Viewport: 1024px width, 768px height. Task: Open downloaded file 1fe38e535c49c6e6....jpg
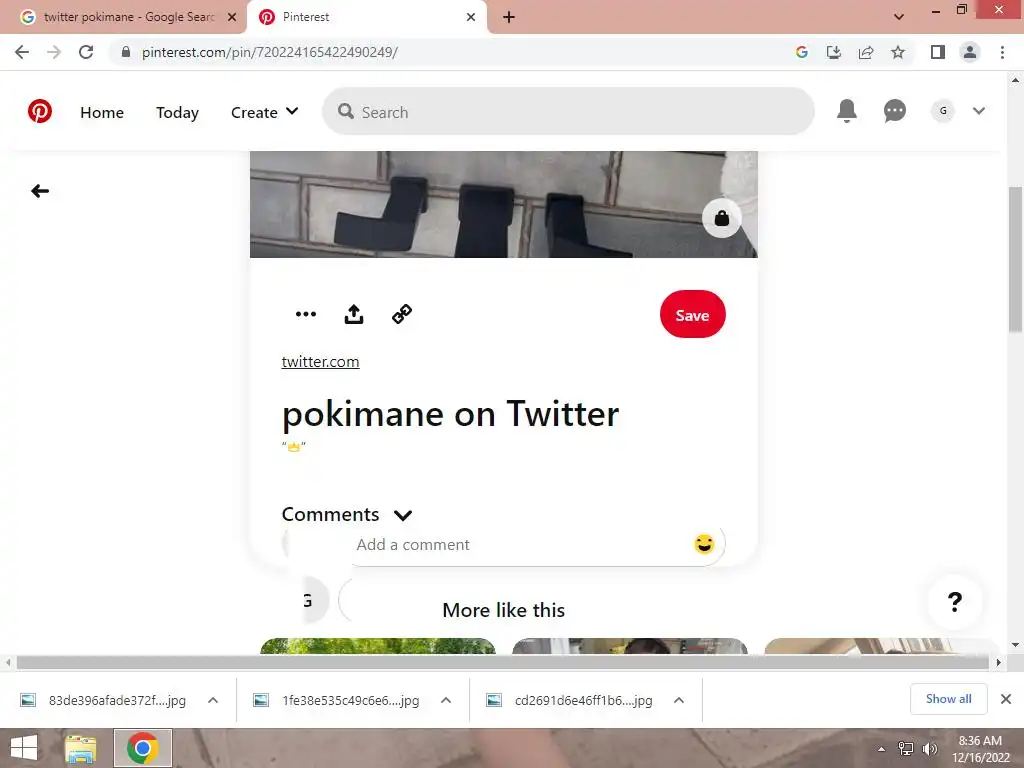point(336,701)
